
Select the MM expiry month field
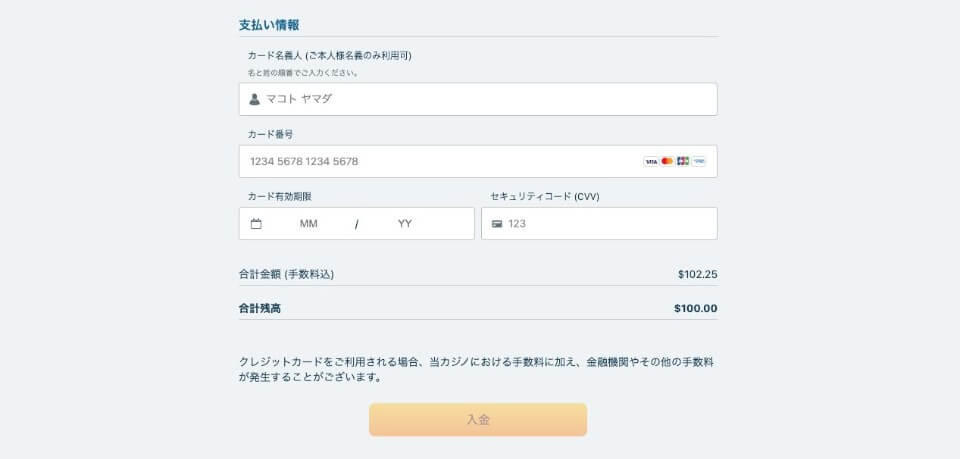309,224
